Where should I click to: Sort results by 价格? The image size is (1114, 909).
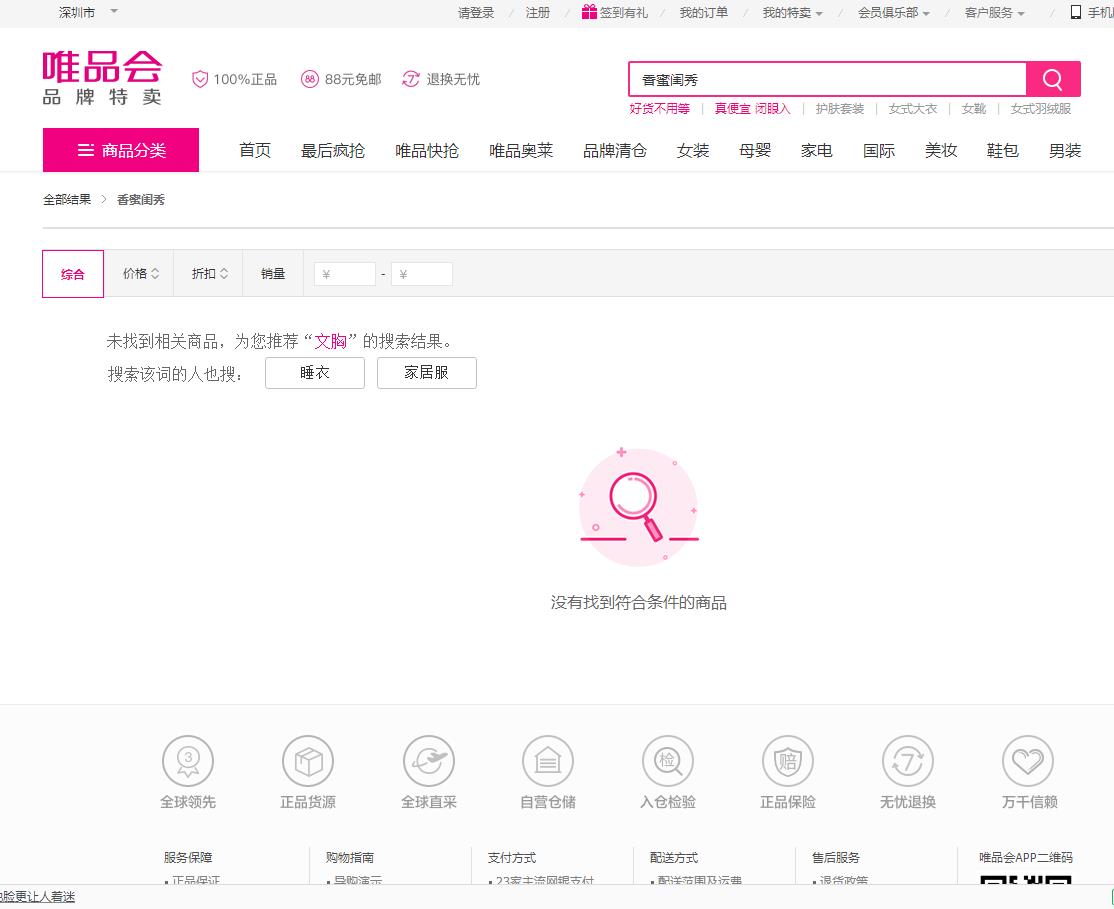[x=141, y=274]
